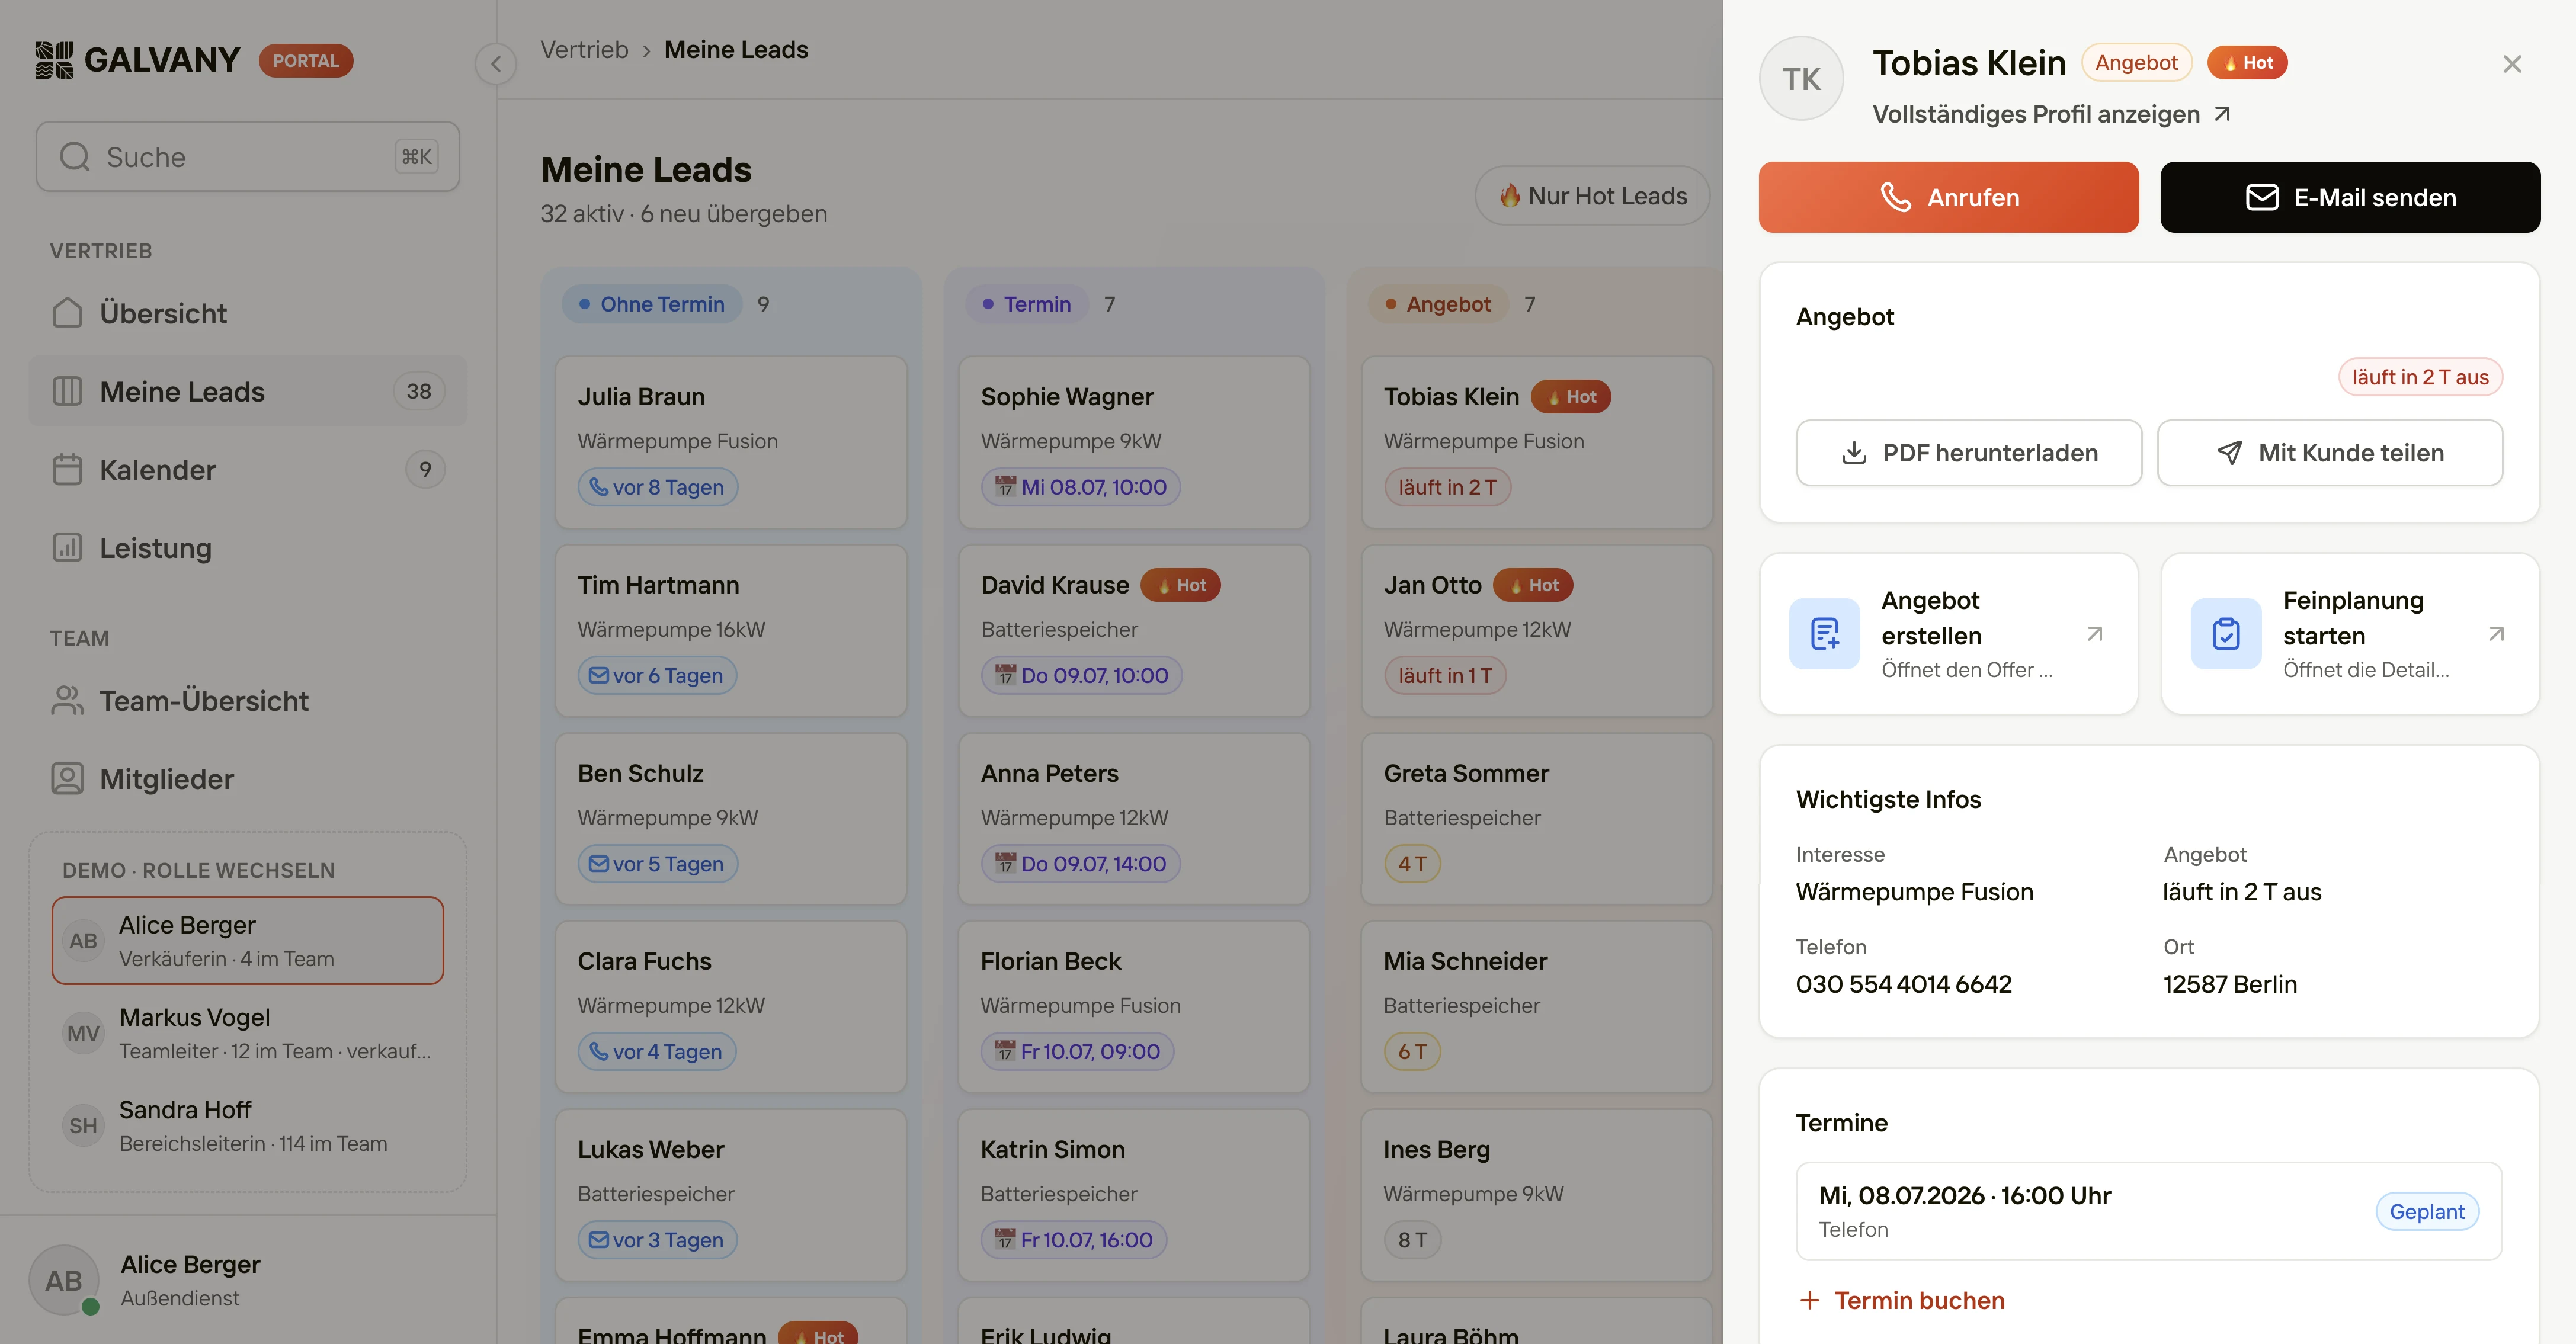
Task: Click the Angebot erstellen document icon
Action: click(1824, 634)
